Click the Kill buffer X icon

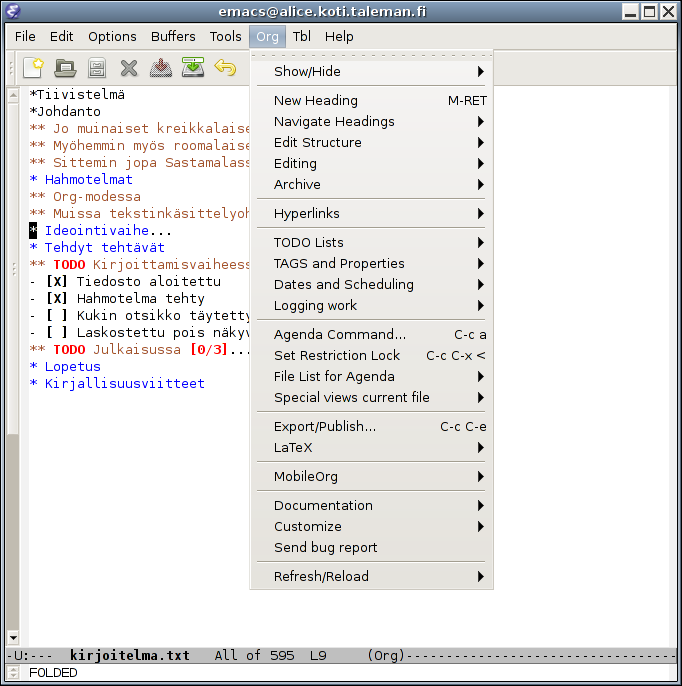[129, 68]
